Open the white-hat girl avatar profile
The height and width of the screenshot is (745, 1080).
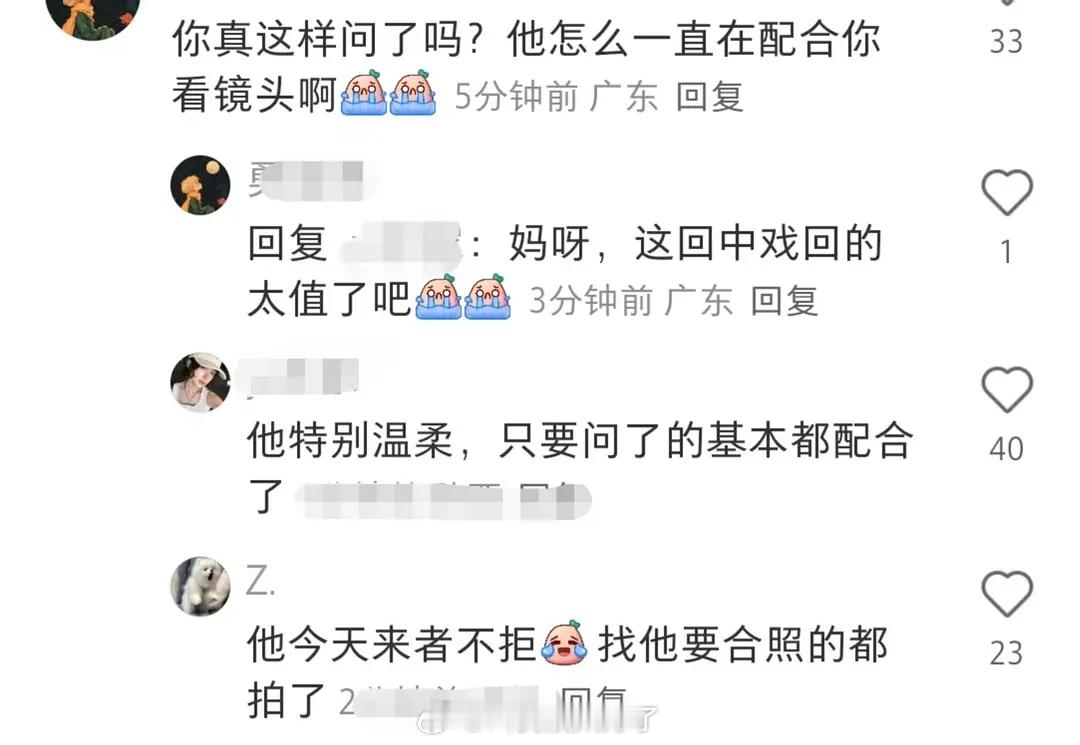click(x=200, y=383)
